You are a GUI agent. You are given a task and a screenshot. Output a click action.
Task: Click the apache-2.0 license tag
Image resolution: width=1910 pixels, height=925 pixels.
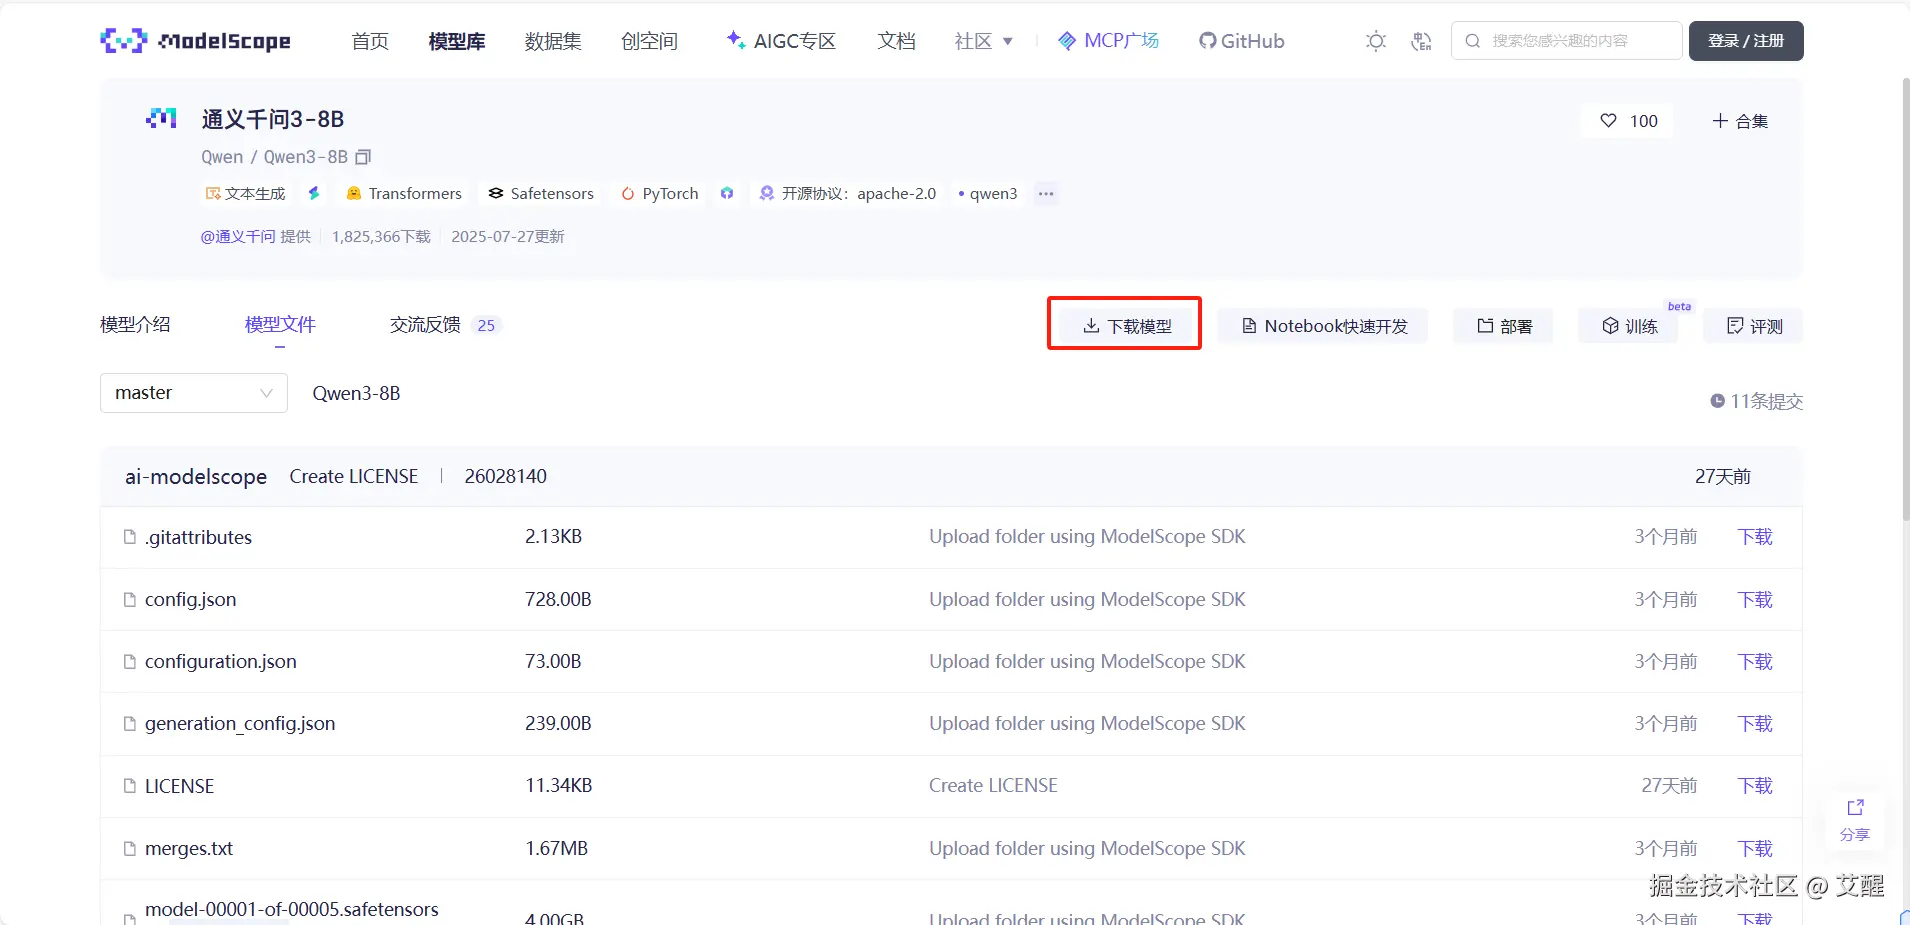click(x=848, y=193)
